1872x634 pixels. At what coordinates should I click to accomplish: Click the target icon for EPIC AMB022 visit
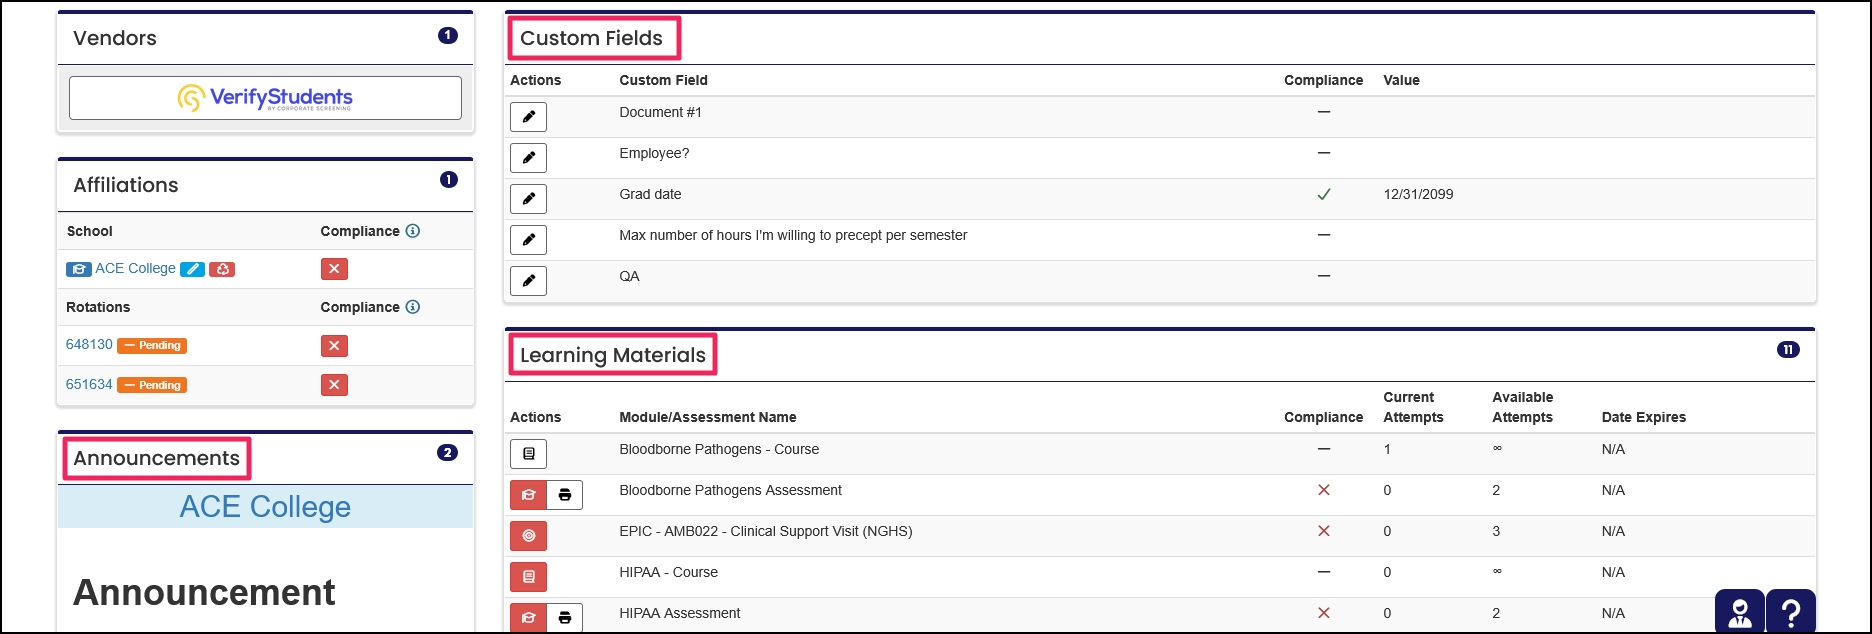point(528,535)
